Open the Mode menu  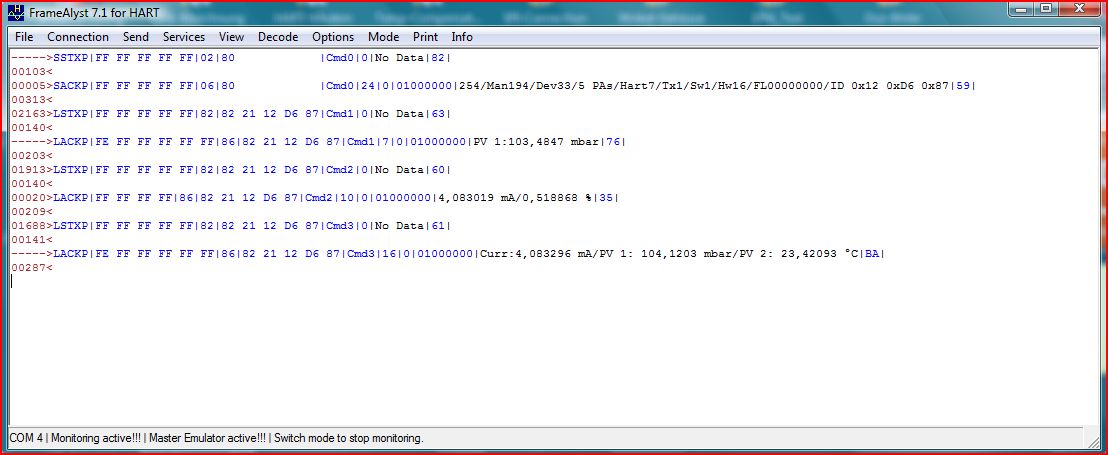pyautogui.click(x=384, y=37)
